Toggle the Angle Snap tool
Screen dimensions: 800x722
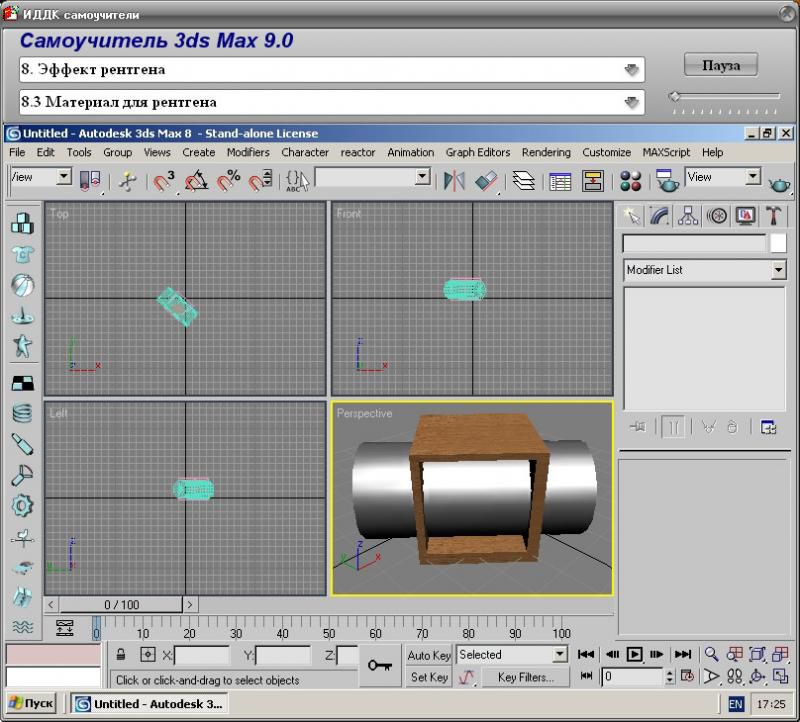pos(196,181)
